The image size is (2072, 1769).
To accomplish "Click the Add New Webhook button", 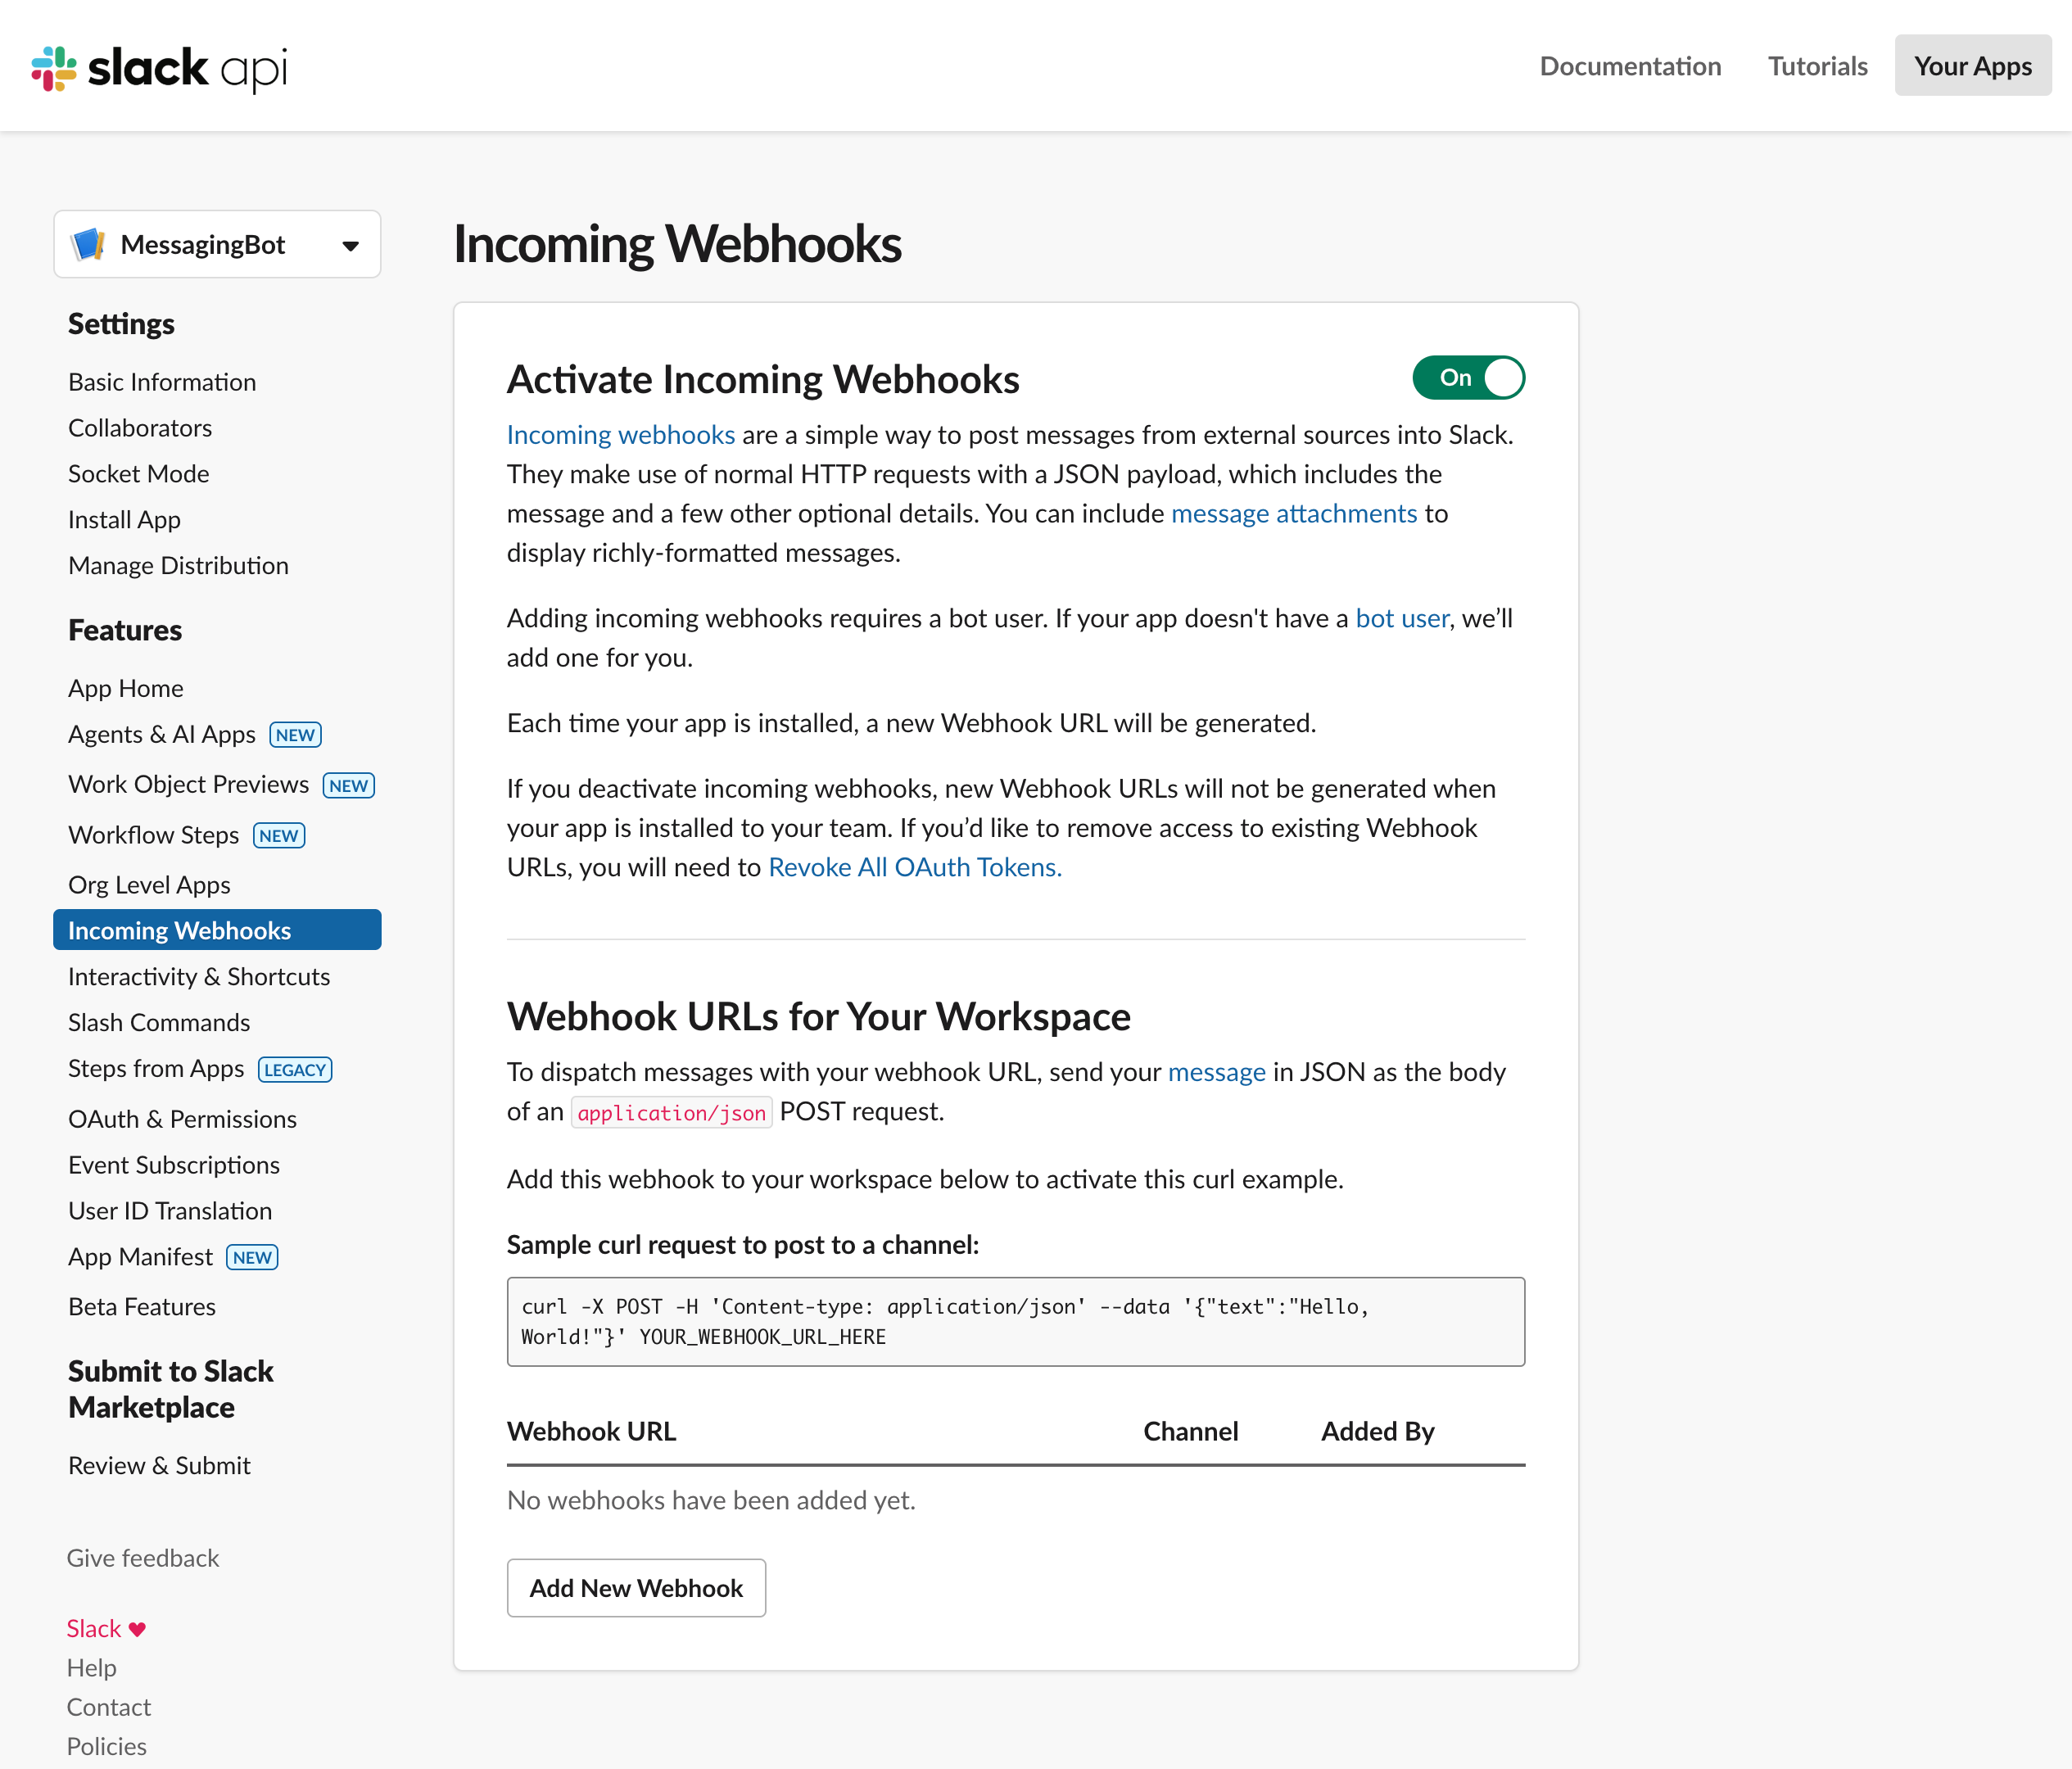I will pyautogui.click(x=636, y=1588).
